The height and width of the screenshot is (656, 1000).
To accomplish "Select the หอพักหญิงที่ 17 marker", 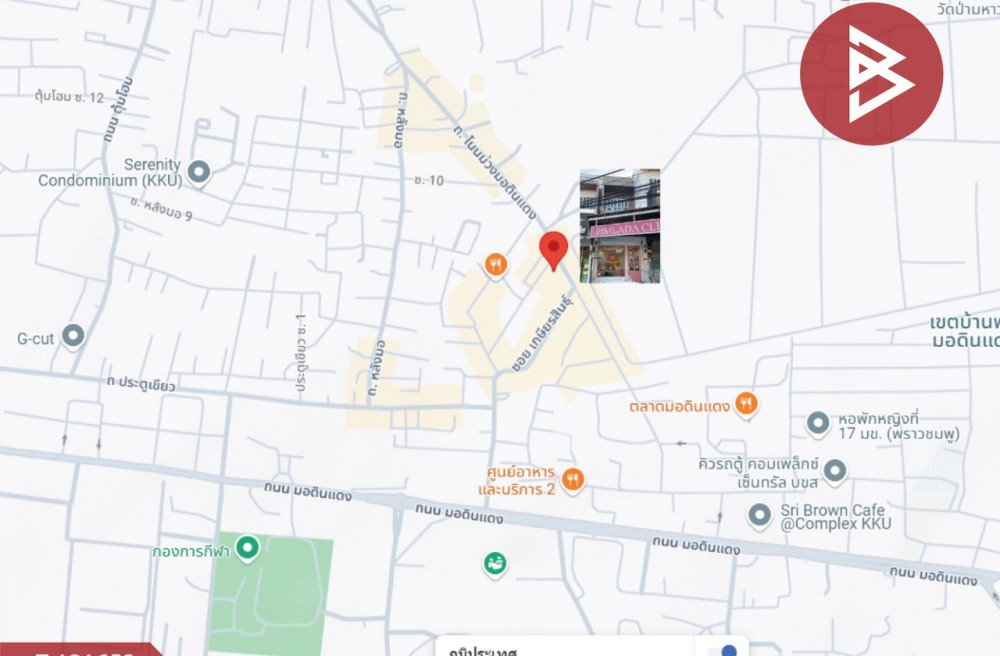I will (x=818, y=423).
